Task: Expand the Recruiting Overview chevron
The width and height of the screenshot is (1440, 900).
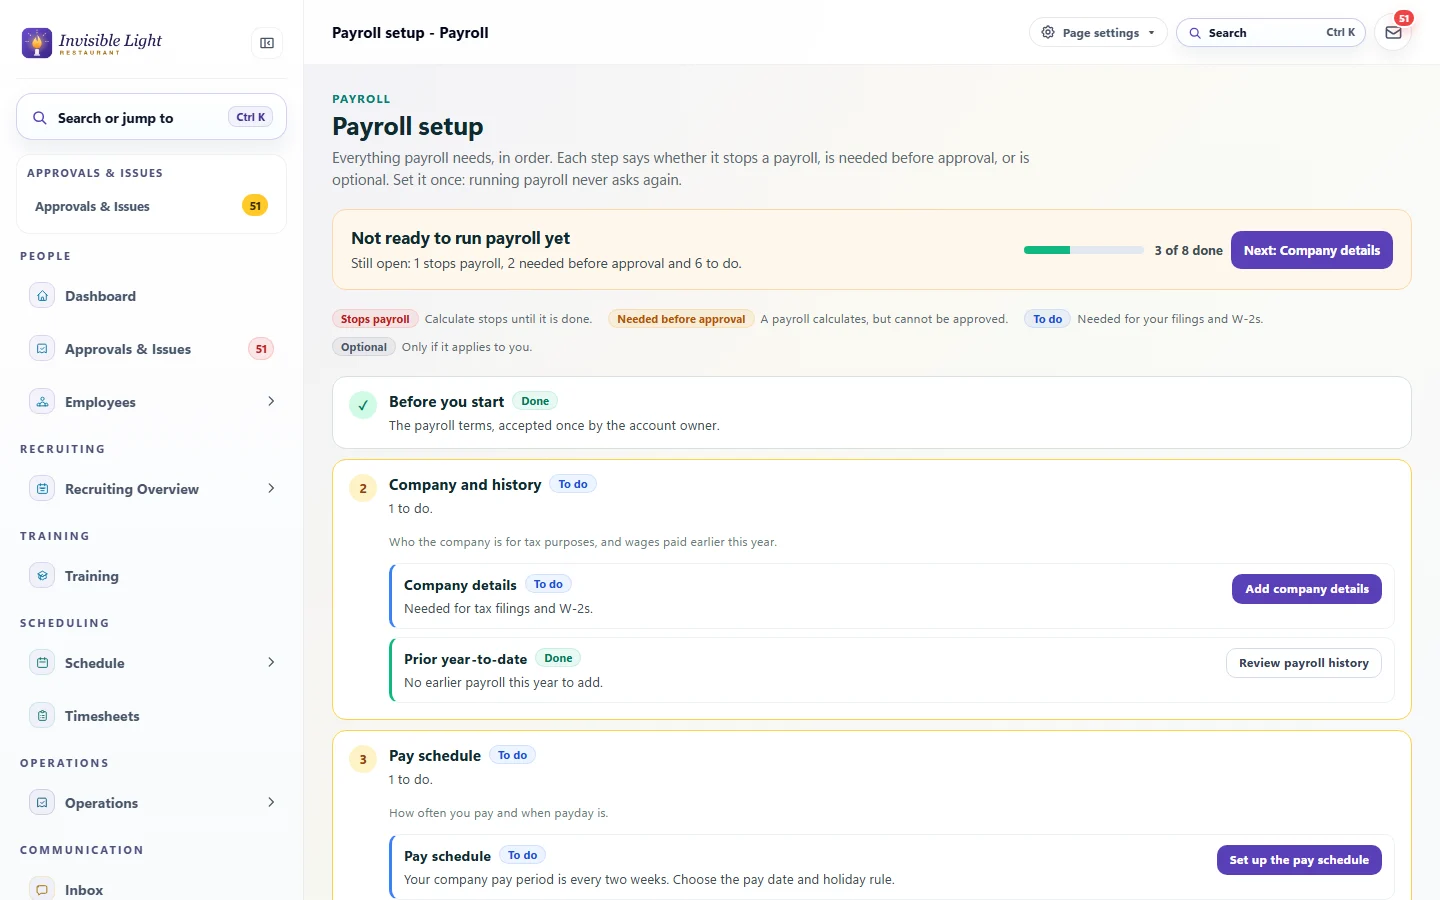Action: click(271, 488)
